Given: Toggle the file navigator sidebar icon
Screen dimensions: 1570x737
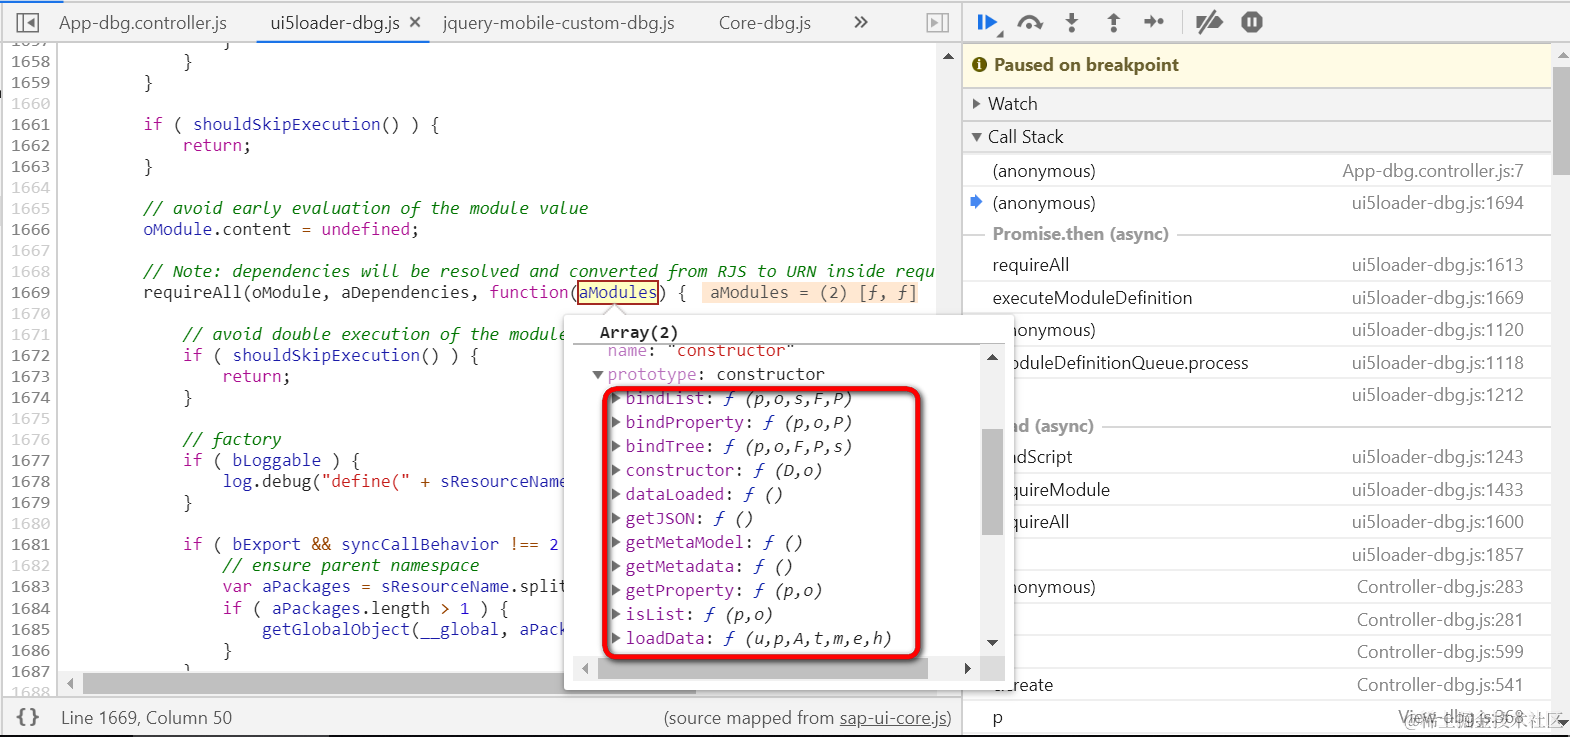Looking at the screenshot, I should click(x=28, y=22).
